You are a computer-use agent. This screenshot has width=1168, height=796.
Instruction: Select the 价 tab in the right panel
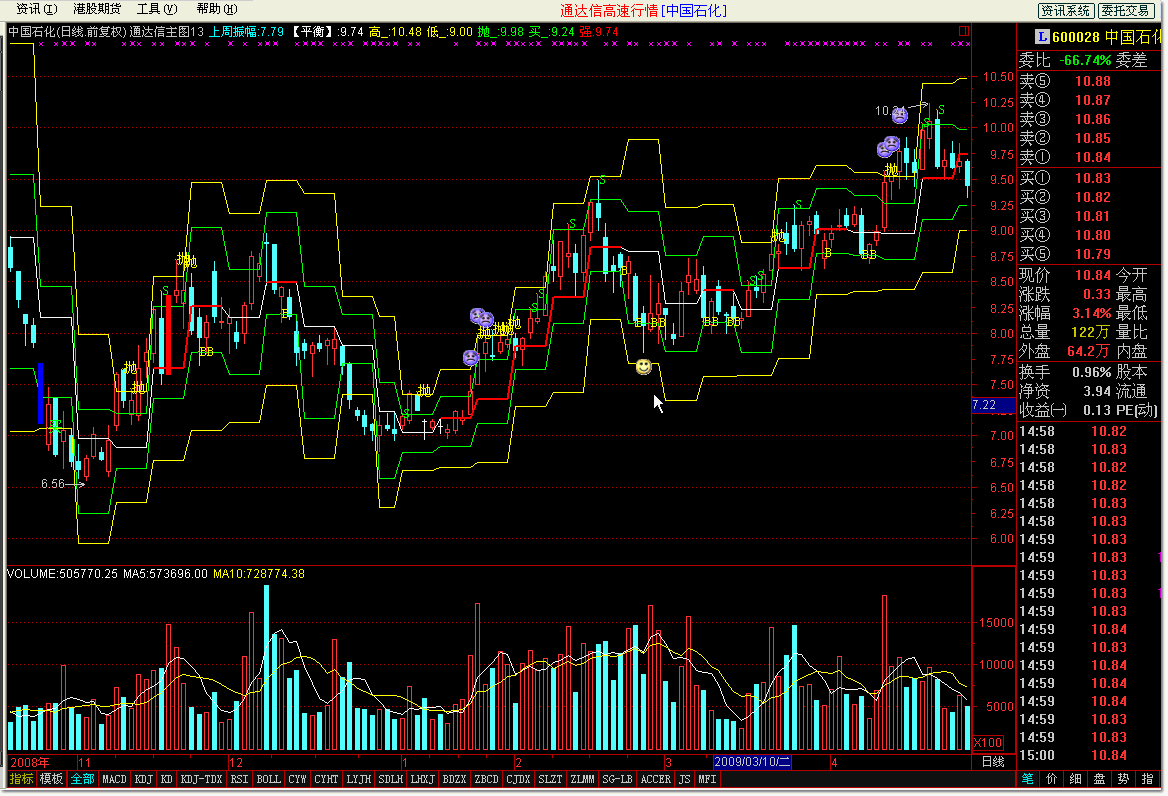tap(1052, 779)
